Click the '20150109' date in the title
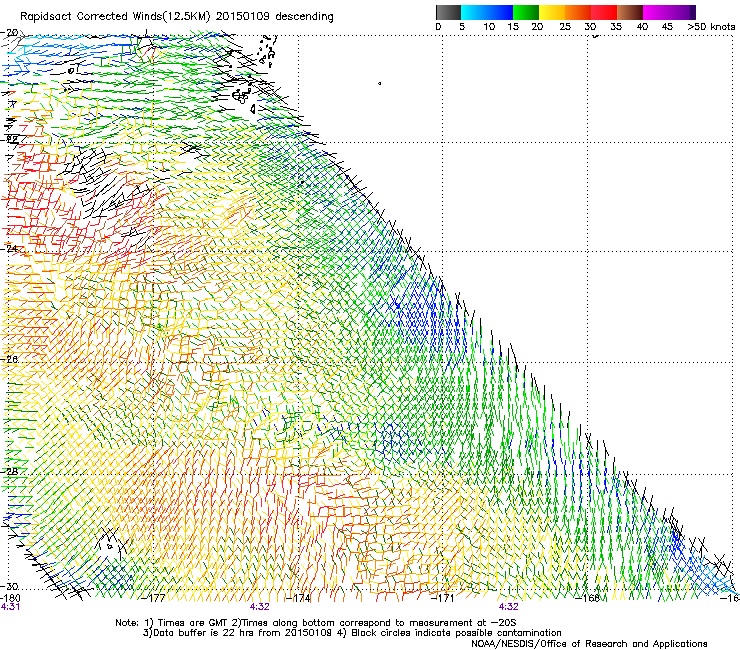Viewport: 740px width, 650px height. pos(243,17)
